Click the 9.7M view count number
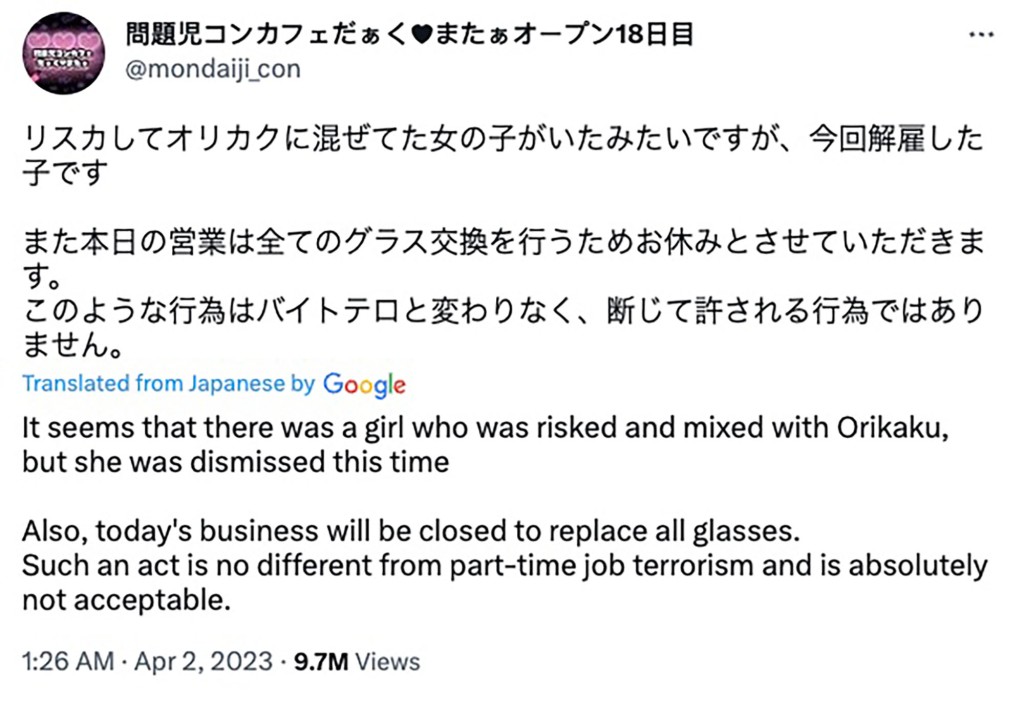The height and width of the screenshot is (703, 1024). coord(319,661)
